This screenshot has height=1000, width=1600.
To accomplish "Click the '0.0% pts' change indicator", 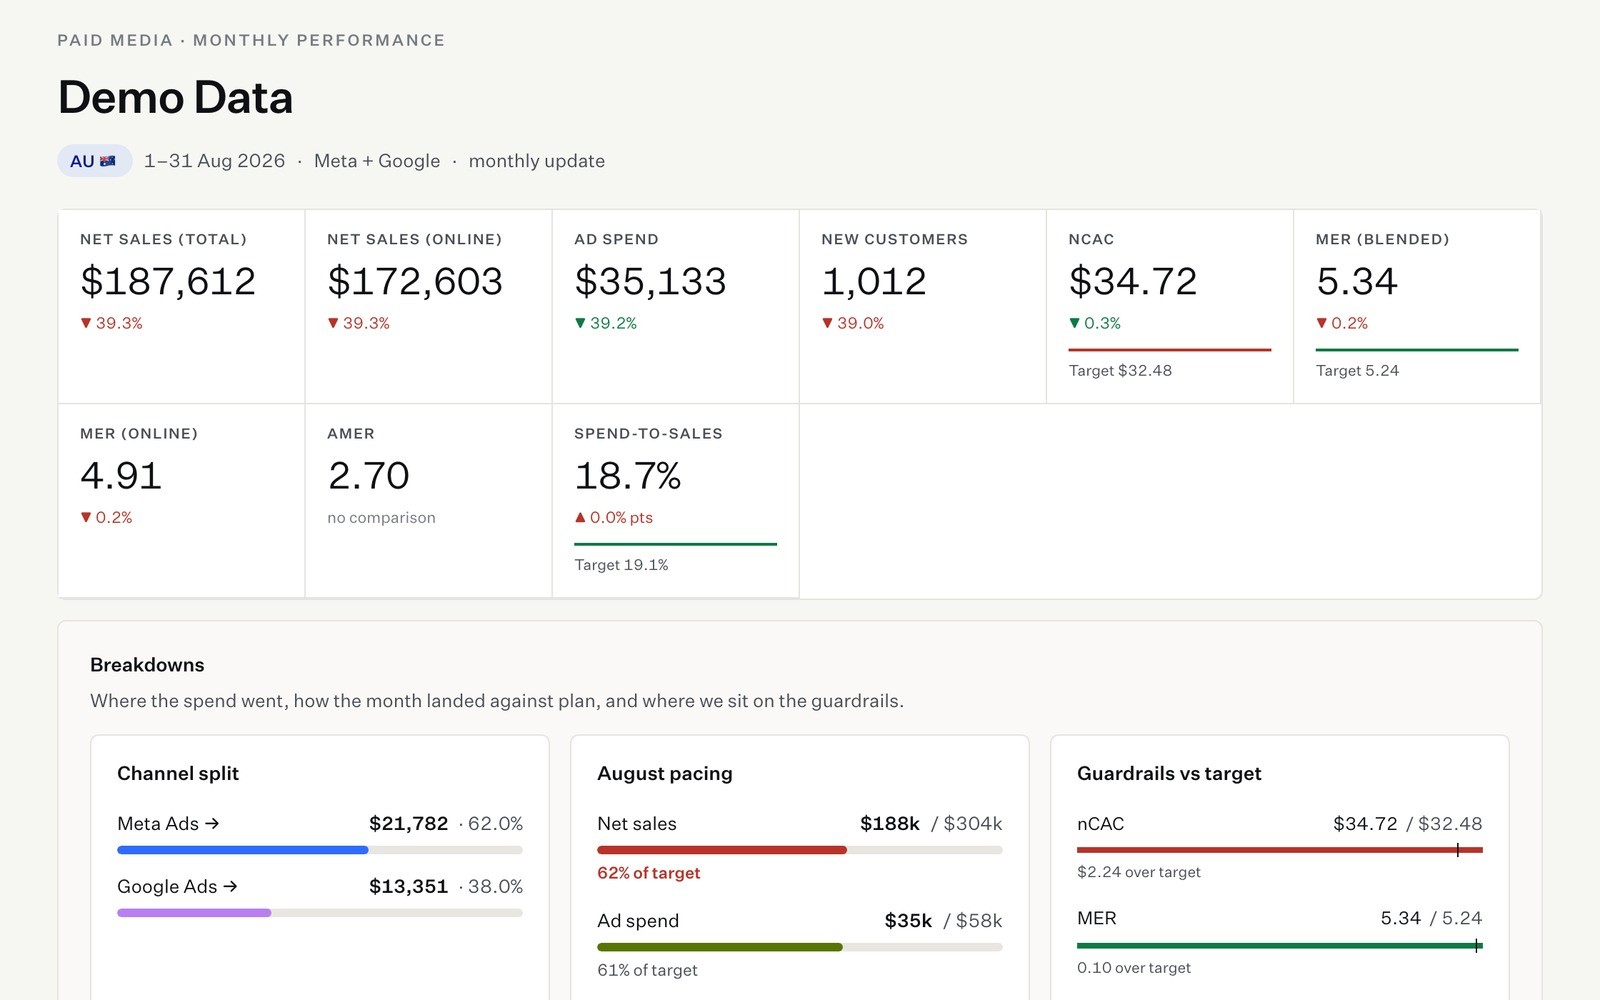I will (613, 518).
